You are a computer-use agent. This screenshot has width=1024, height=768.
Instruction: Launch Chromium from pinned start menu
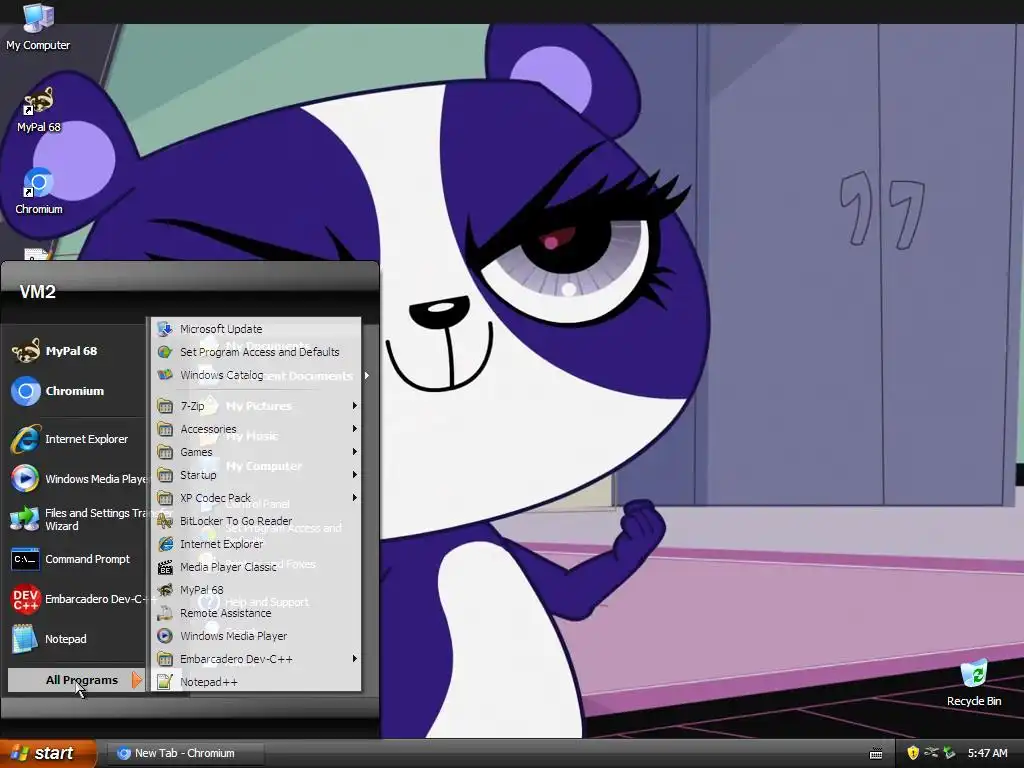pos(77,391)
